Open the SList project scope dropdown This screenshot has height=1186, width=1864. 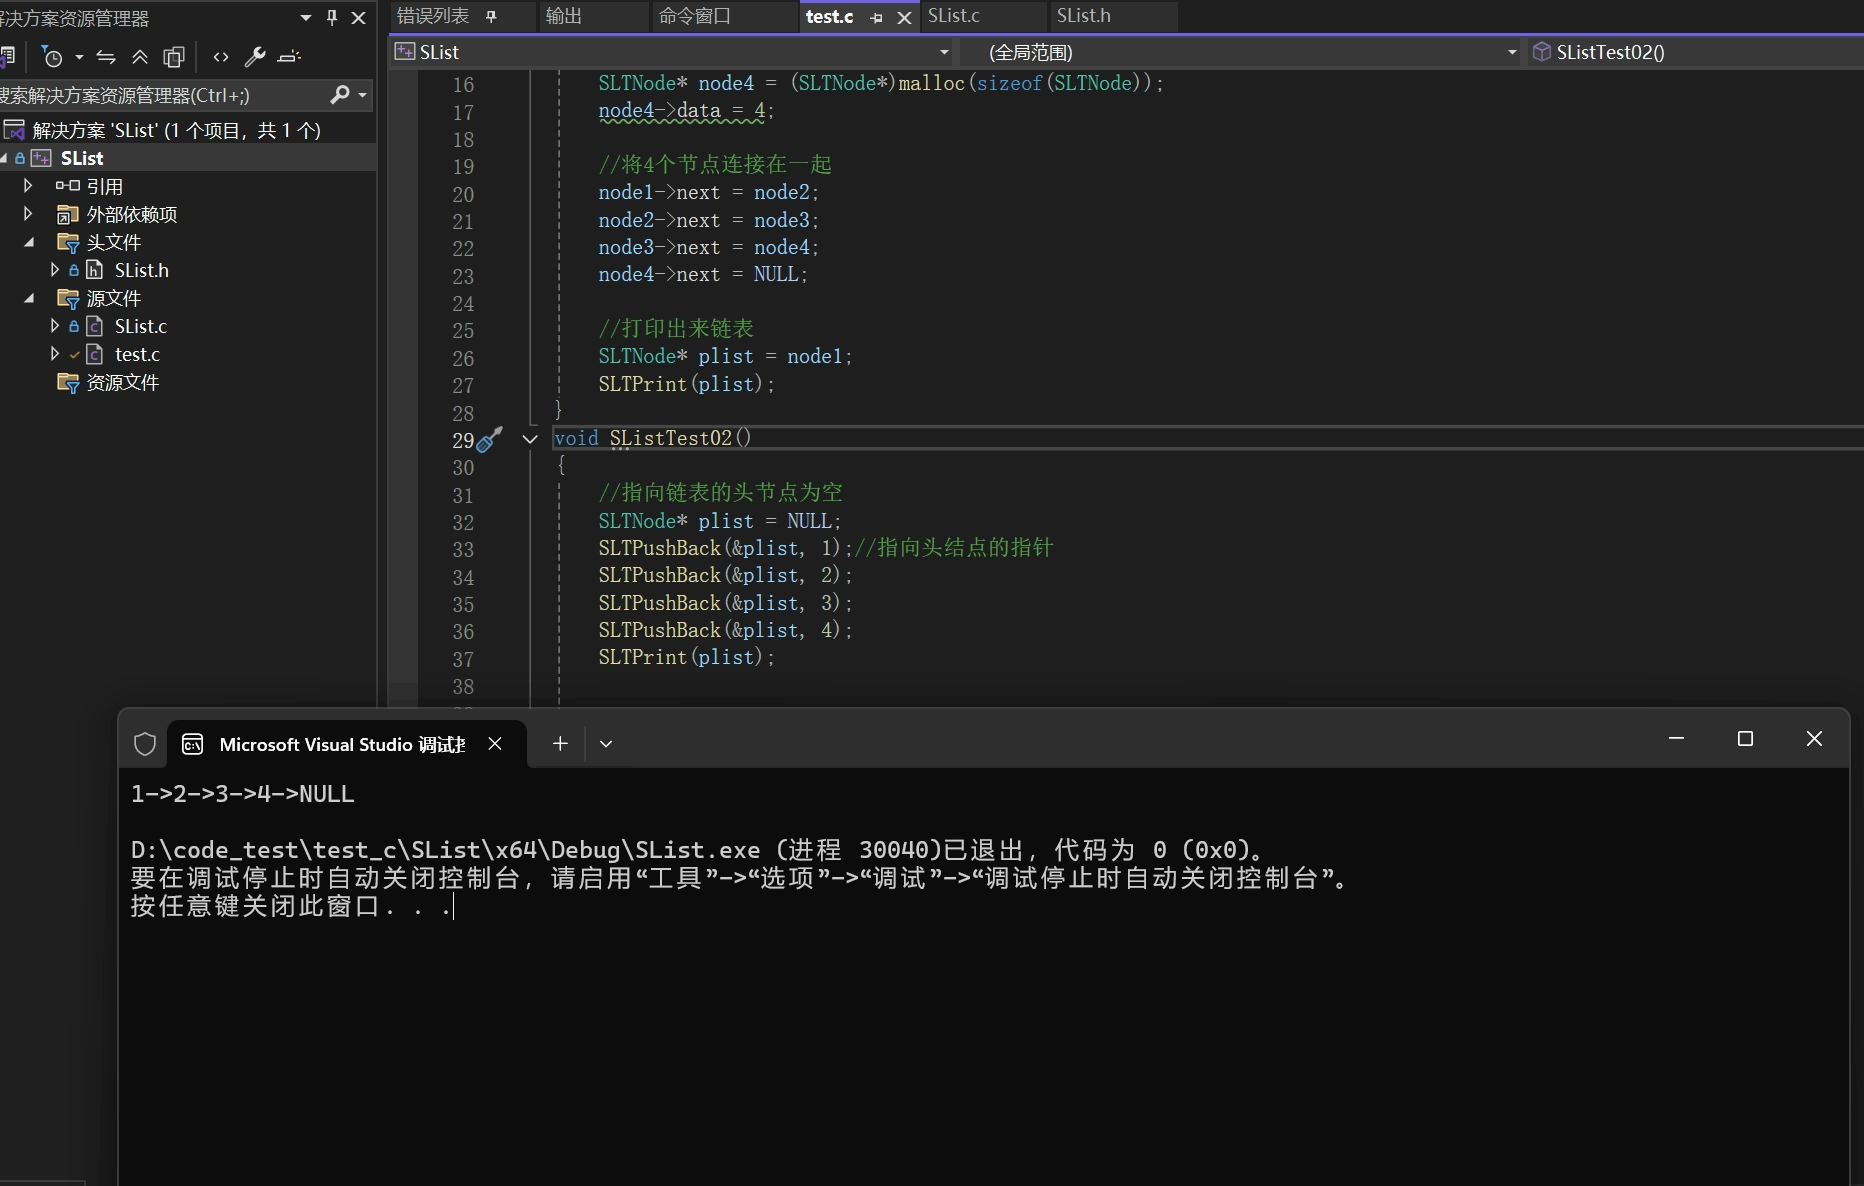(943, 52)
